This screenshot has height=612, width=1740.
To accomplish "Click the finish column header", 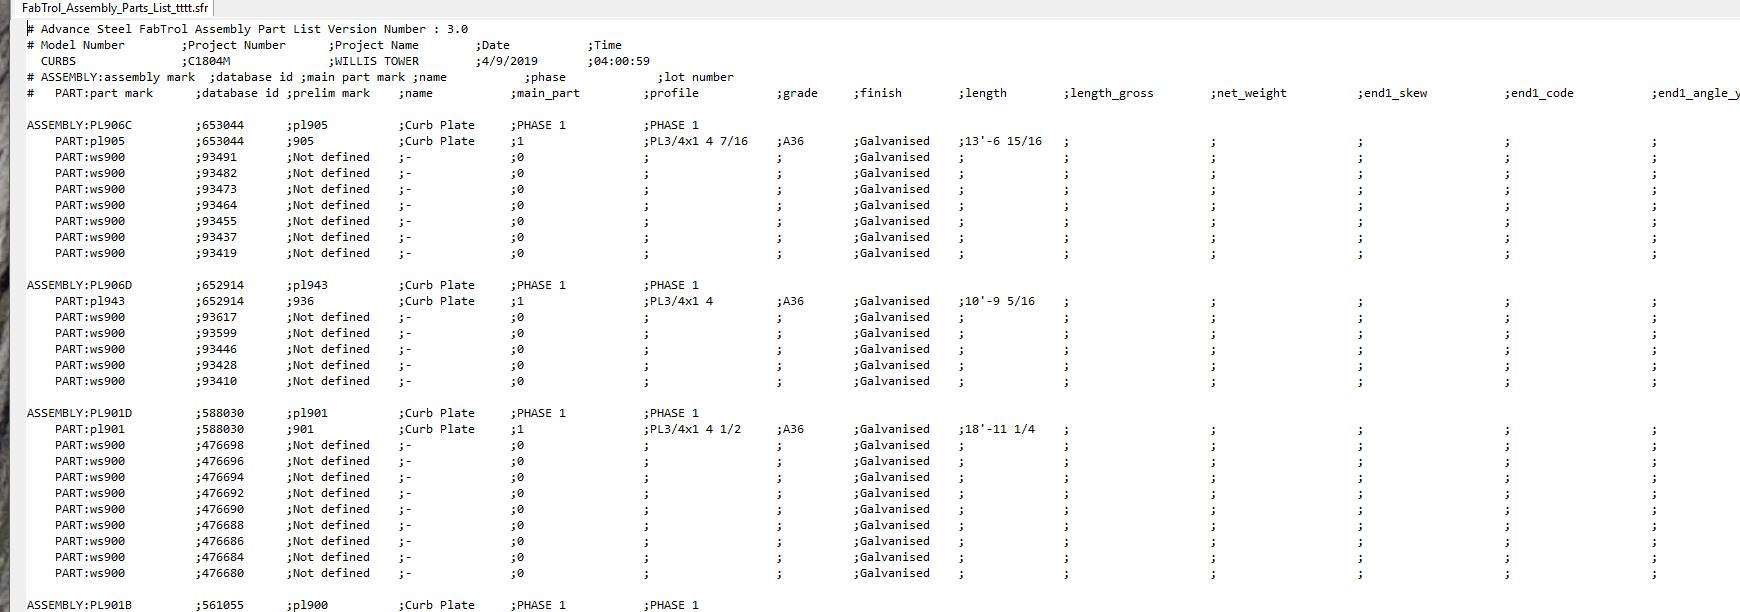I will click(881, 93).
